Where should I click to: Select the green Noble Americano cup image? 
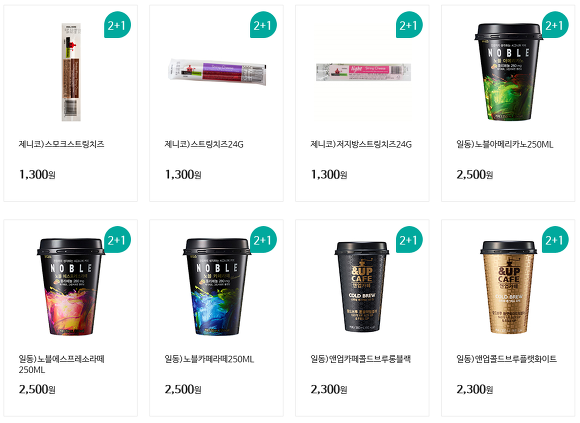(x=508, y=72)
